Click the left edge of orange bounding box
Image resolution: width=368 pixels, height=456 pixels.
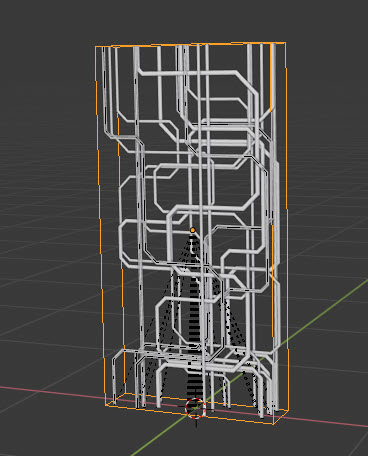(x=101, y=227)
